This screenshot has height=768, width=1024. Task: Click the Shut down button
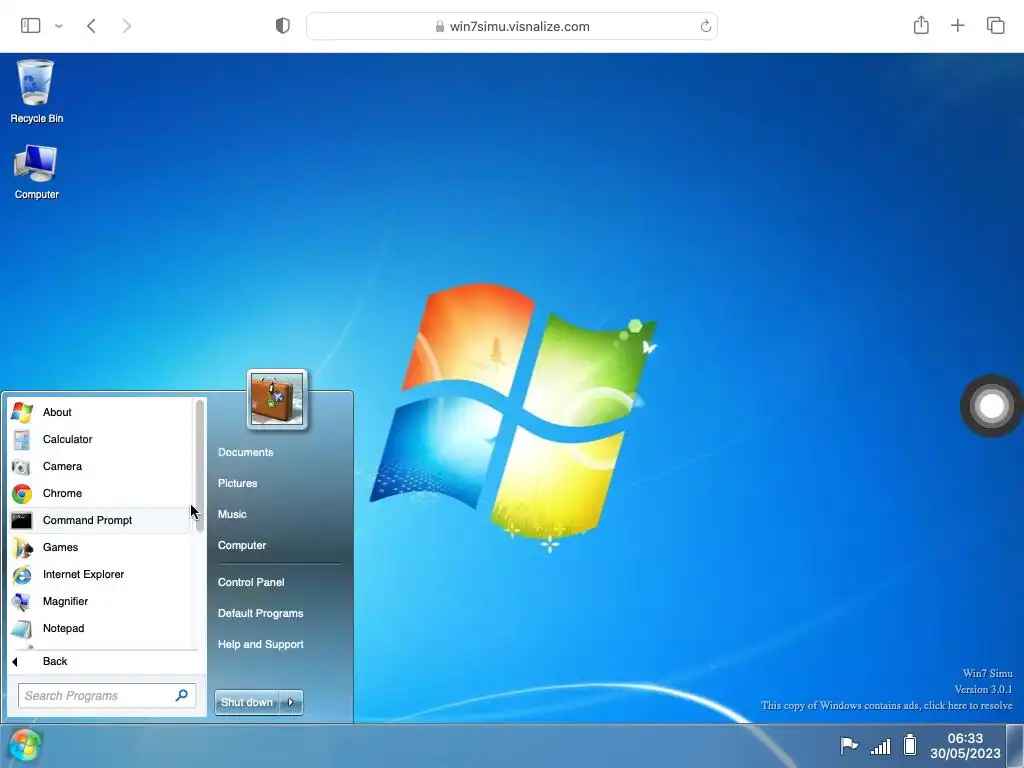point(246,702)
